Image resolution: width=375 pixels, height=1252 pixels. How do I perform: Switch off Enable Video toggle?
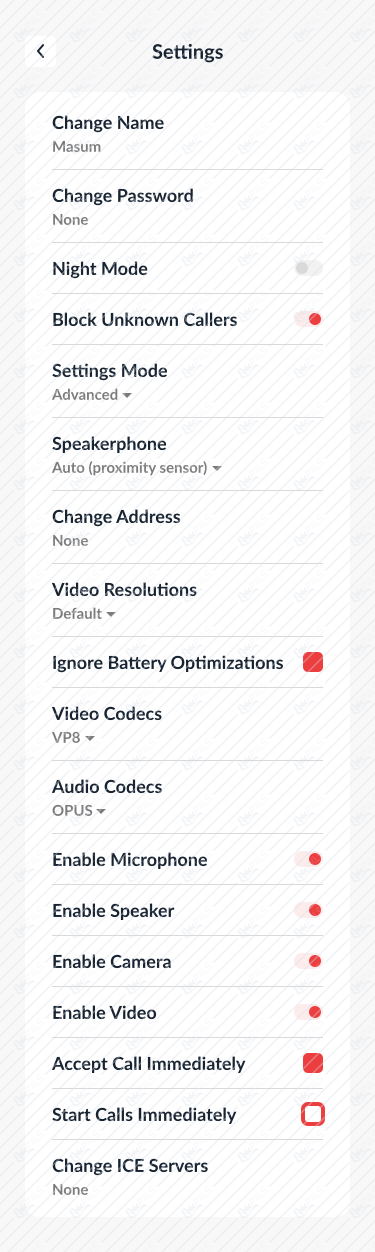point(309,1012)
